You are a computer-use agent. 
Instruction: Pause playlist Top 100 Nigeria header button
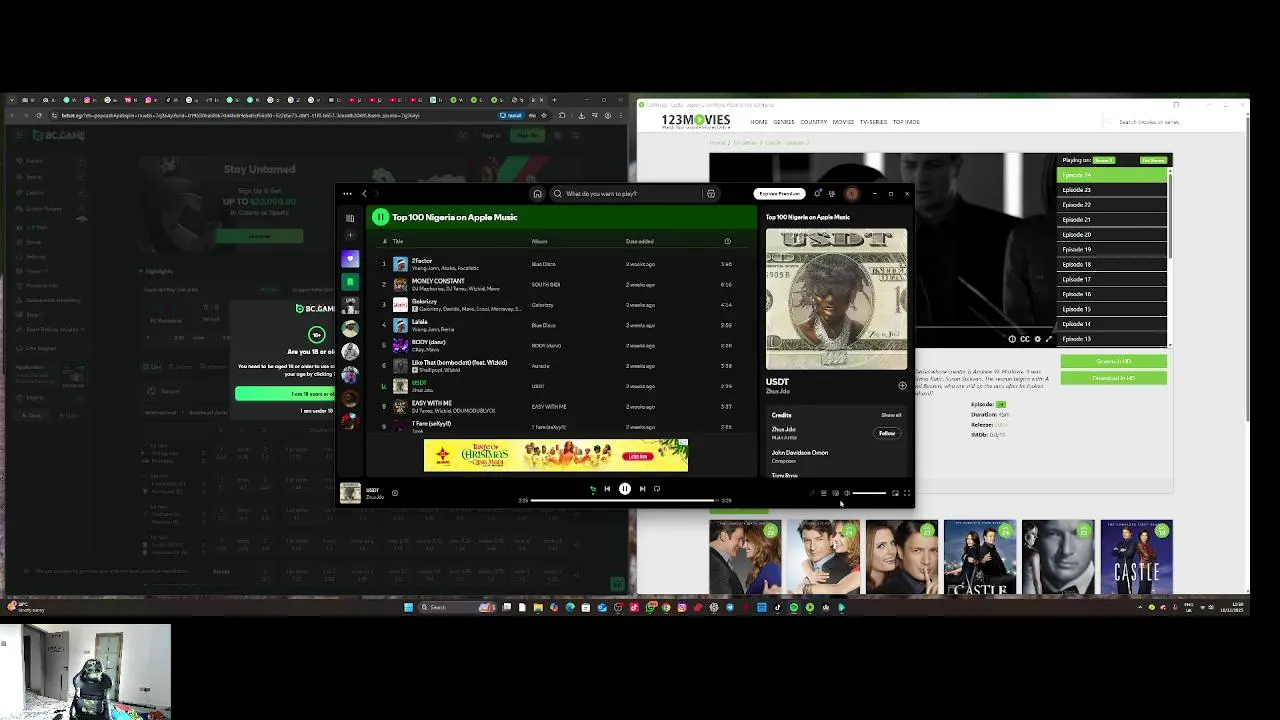[x=380, y=217]
